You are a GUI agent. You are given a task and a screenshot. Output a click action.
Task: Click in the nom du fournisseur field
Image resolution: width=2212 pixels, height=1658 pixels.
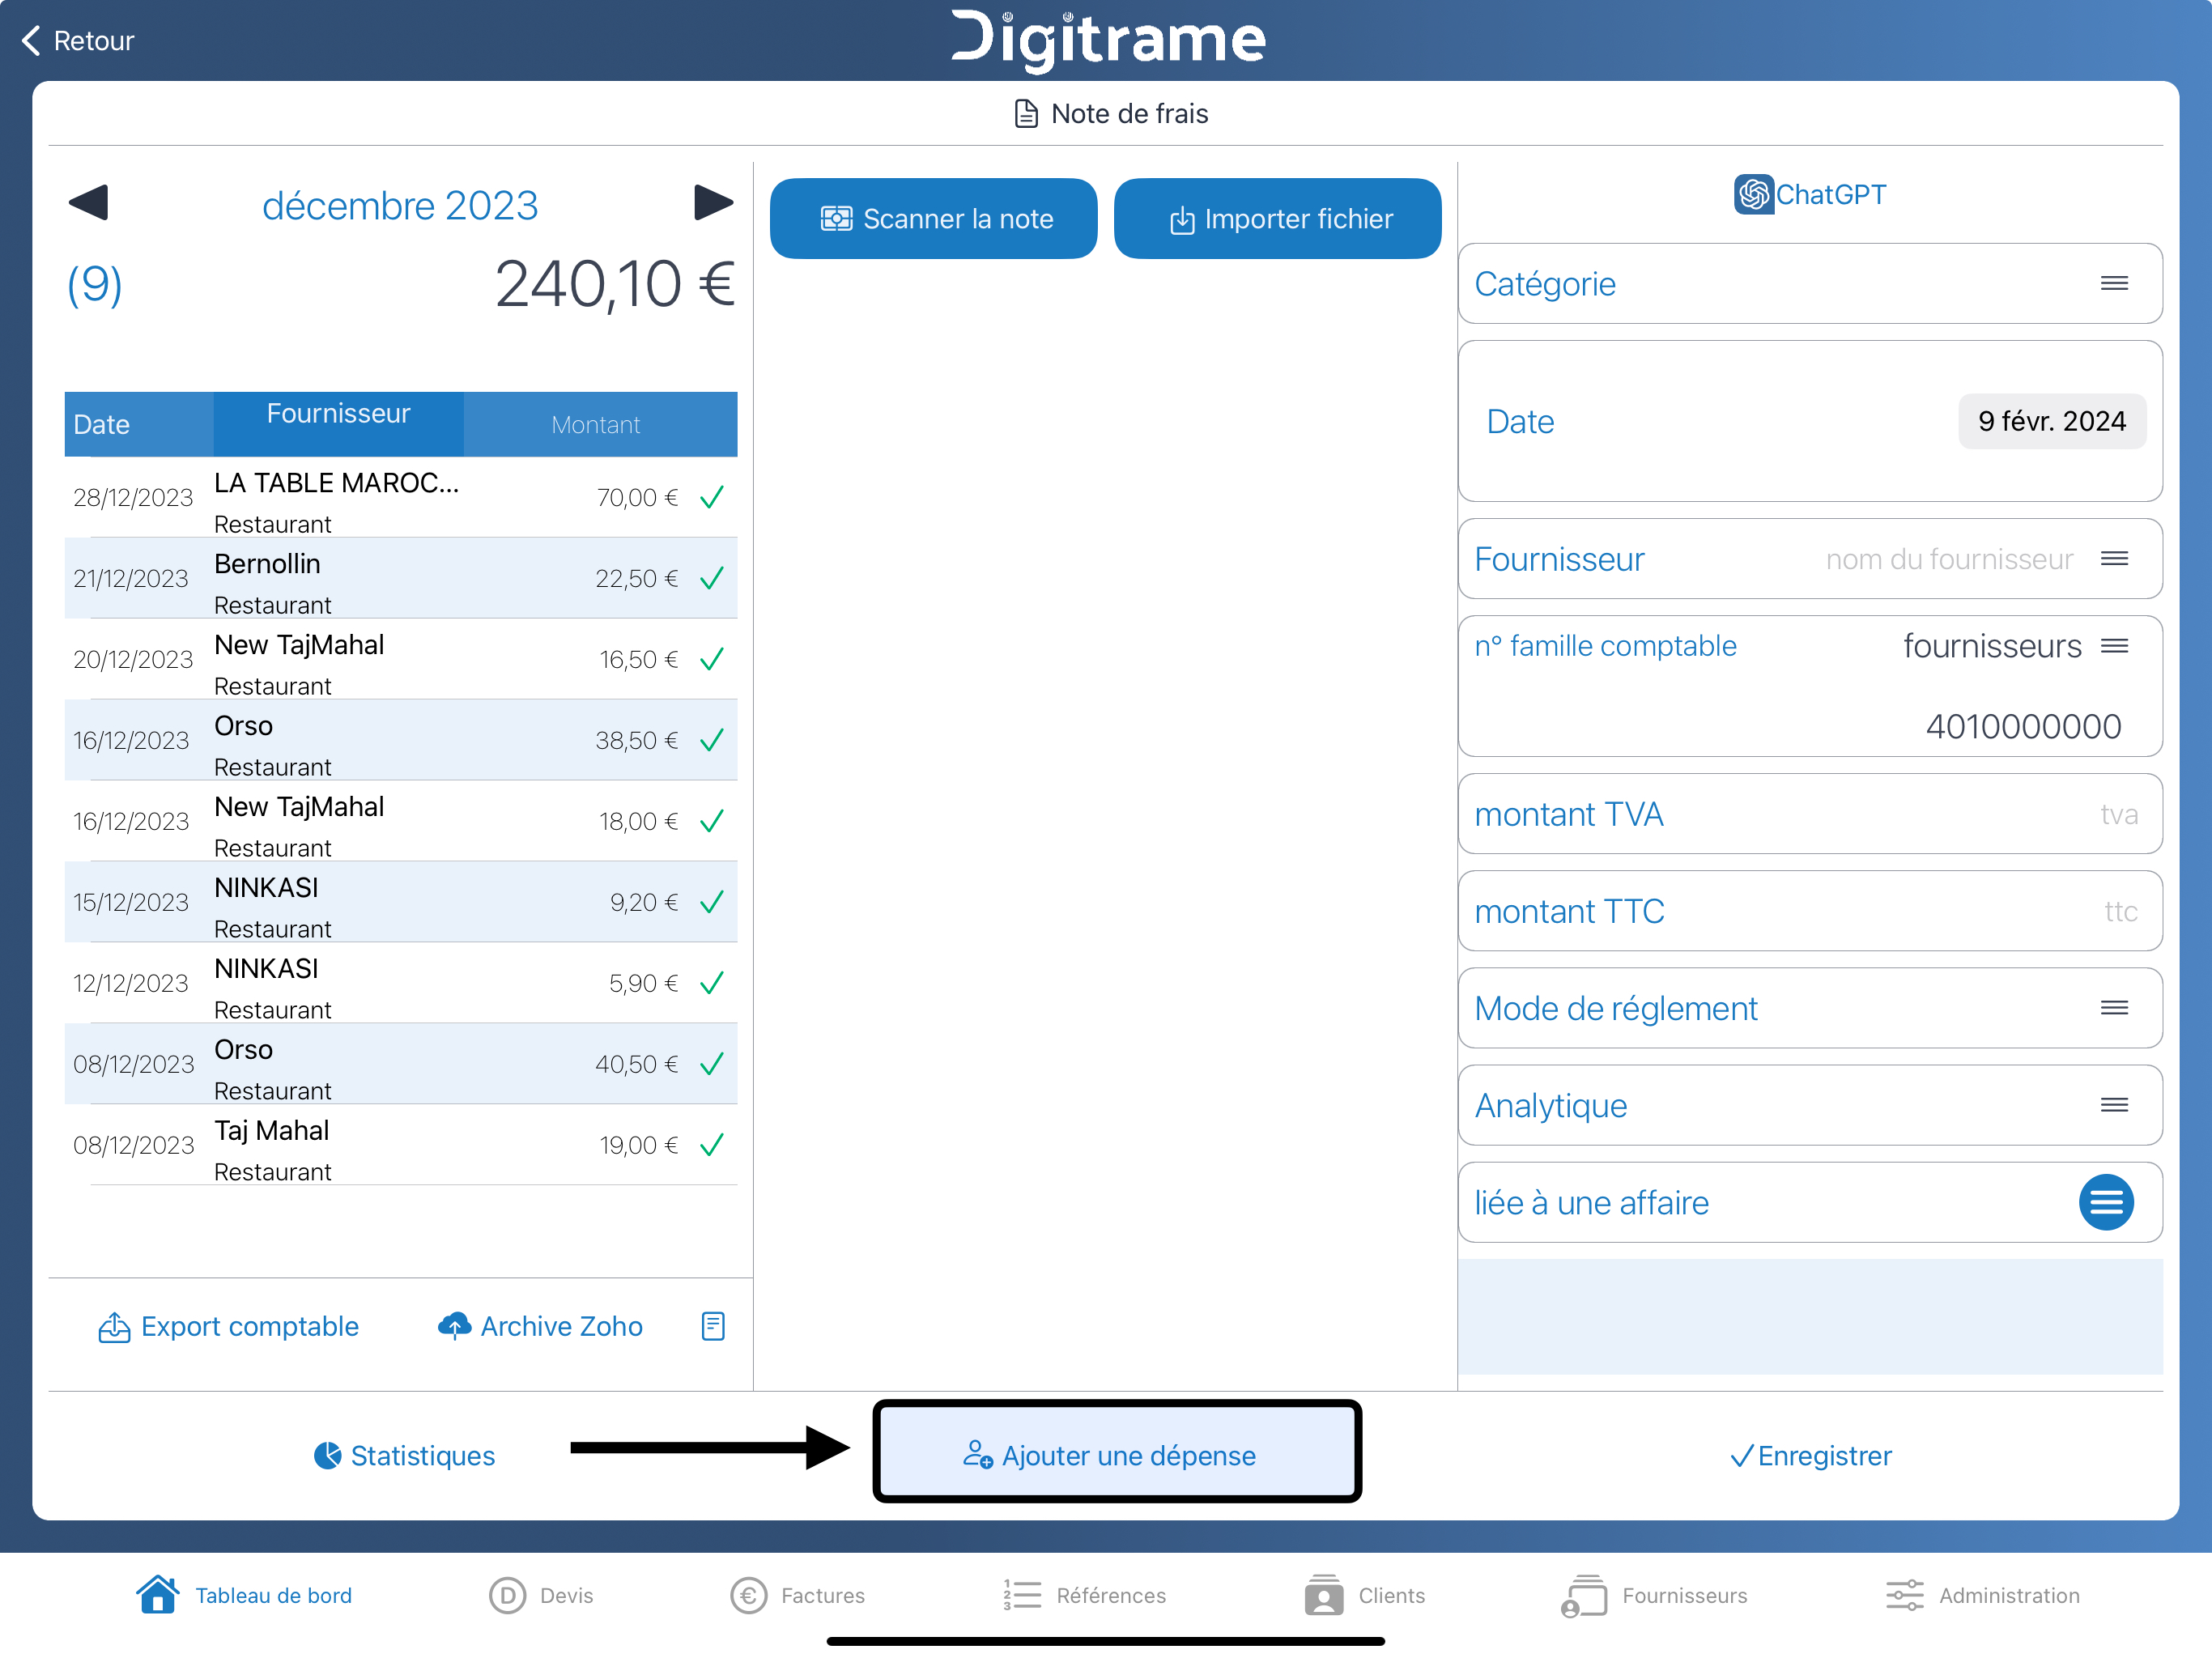pos(1949,559)
